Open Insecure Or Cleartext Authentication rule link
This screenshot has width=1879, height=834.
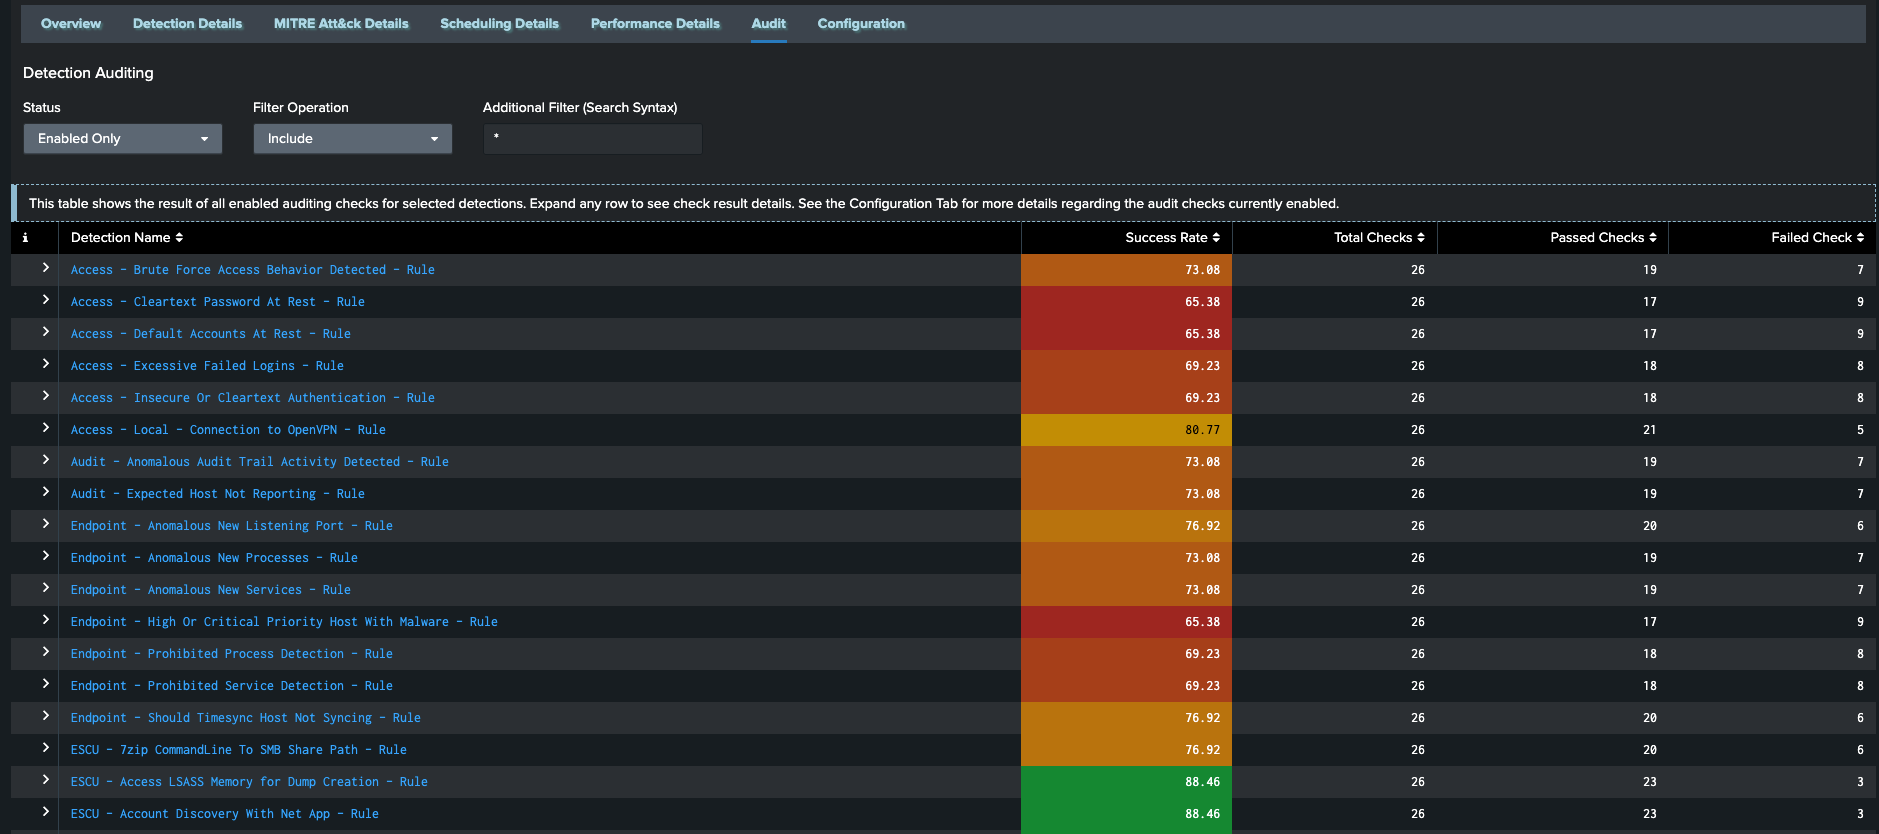[252, 398]
